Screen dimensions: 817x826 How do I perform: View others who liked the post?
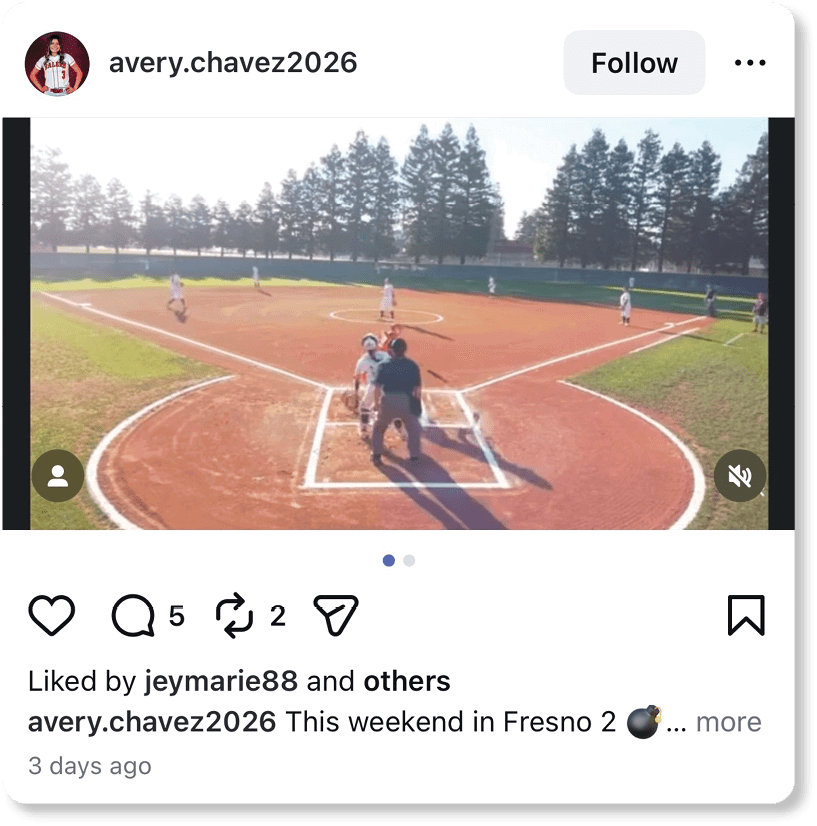click(x=407, y=681)
